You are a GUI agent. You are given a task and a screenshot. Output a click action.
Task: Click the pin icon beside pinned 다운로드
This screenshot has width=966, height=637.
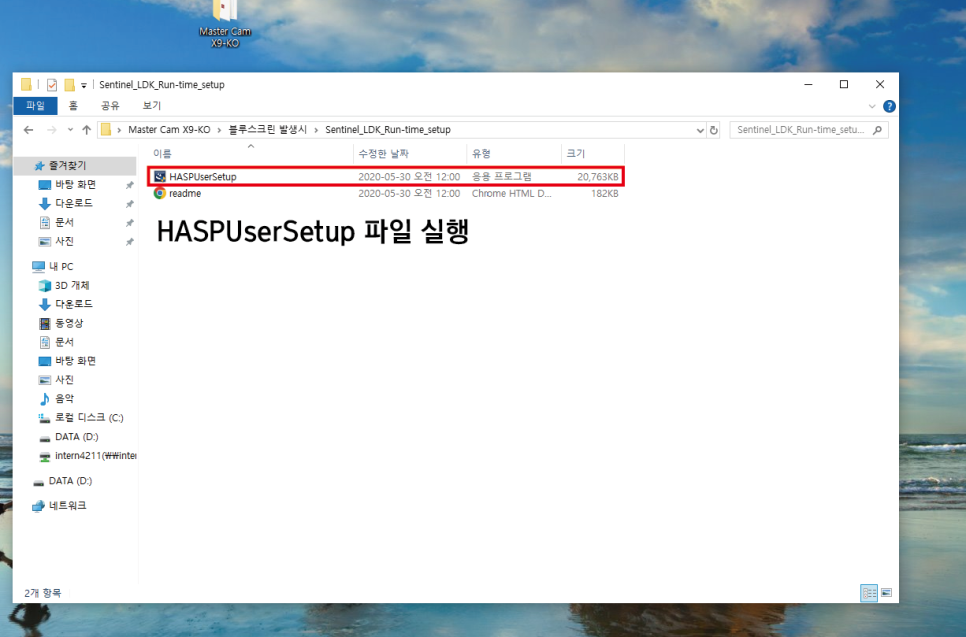tap(129, 203)
